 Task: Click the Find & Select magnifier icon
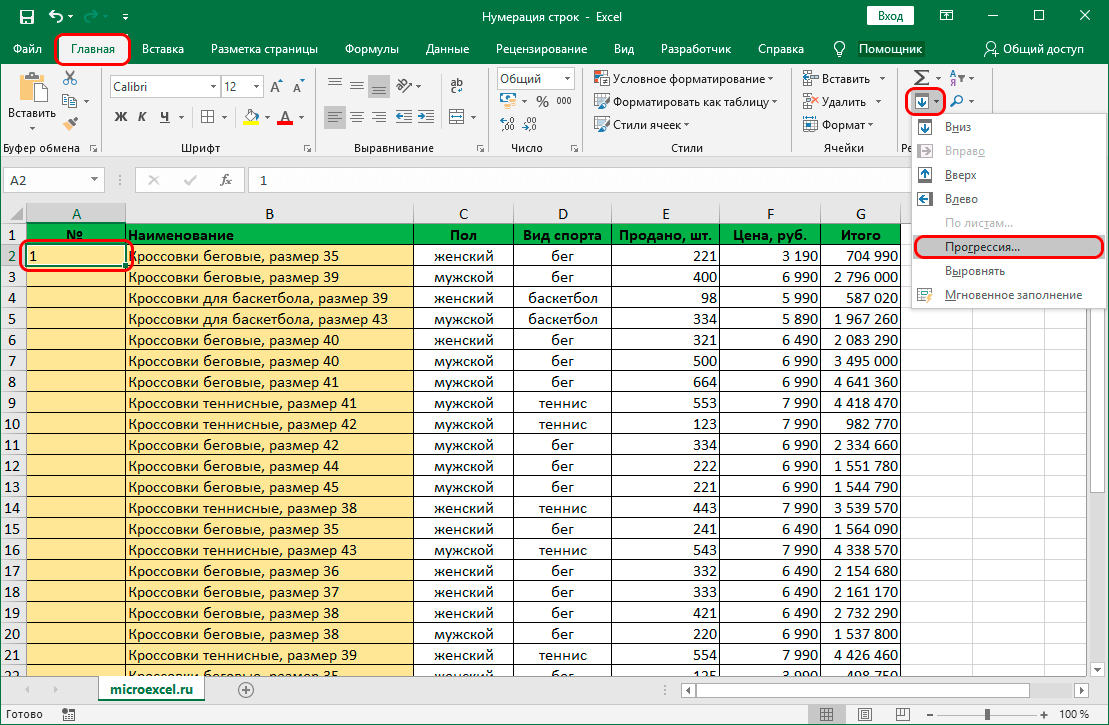coord(957,102)
